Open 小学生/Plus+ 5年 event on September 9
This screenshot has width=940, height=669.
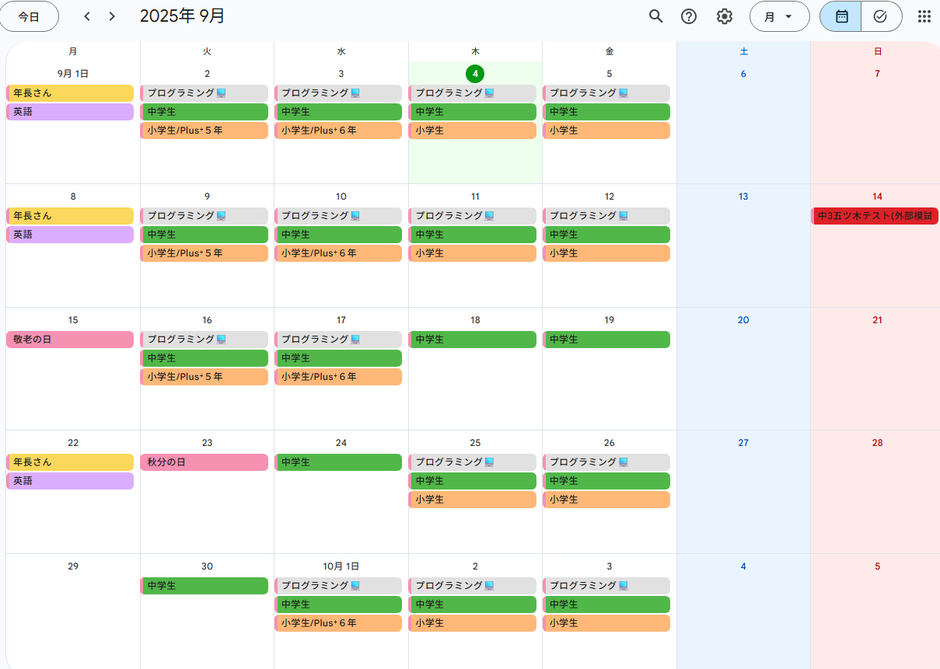point(204,253)
